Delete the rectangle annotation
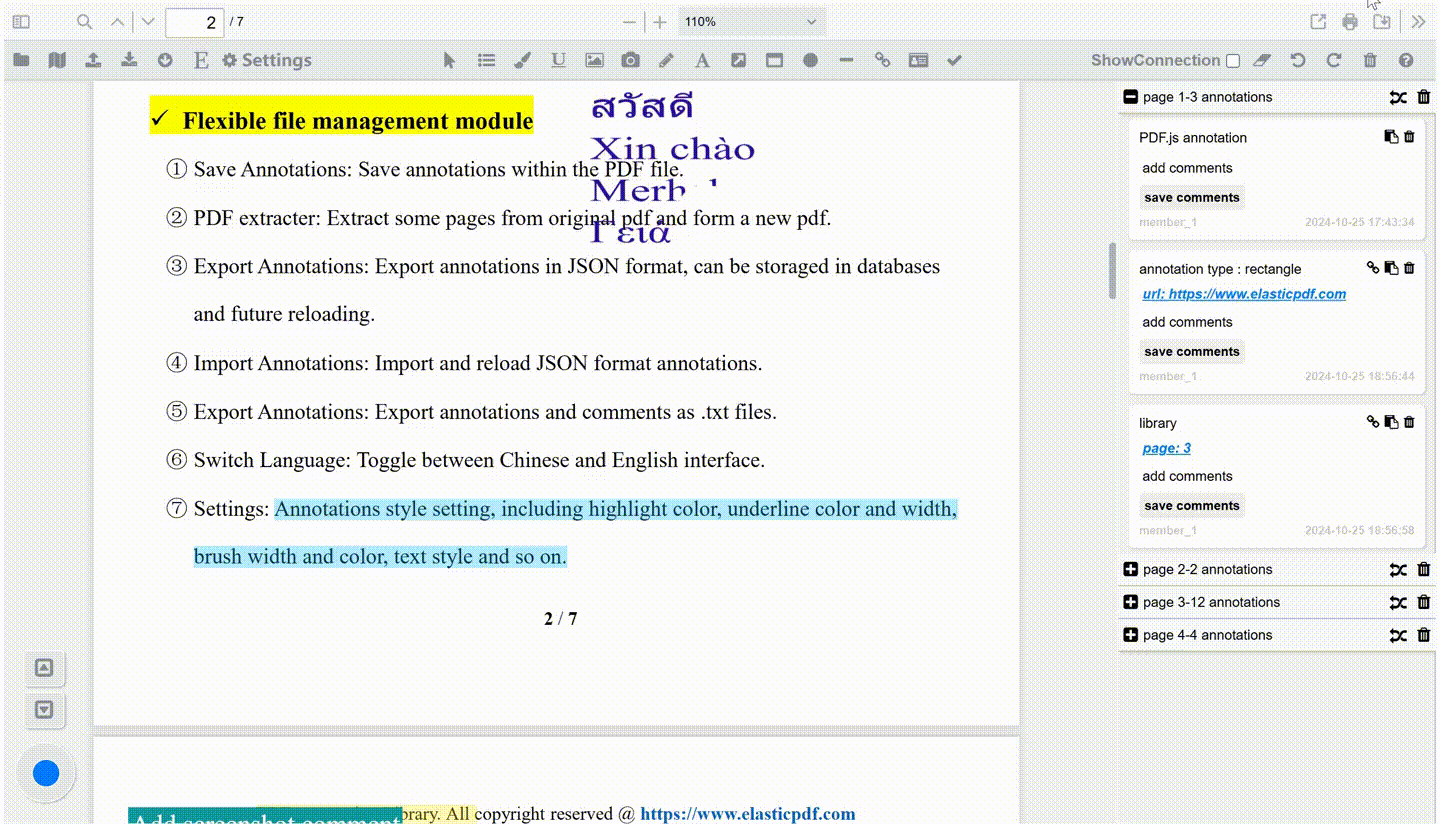1440x824 pixels. (1409, 268)
